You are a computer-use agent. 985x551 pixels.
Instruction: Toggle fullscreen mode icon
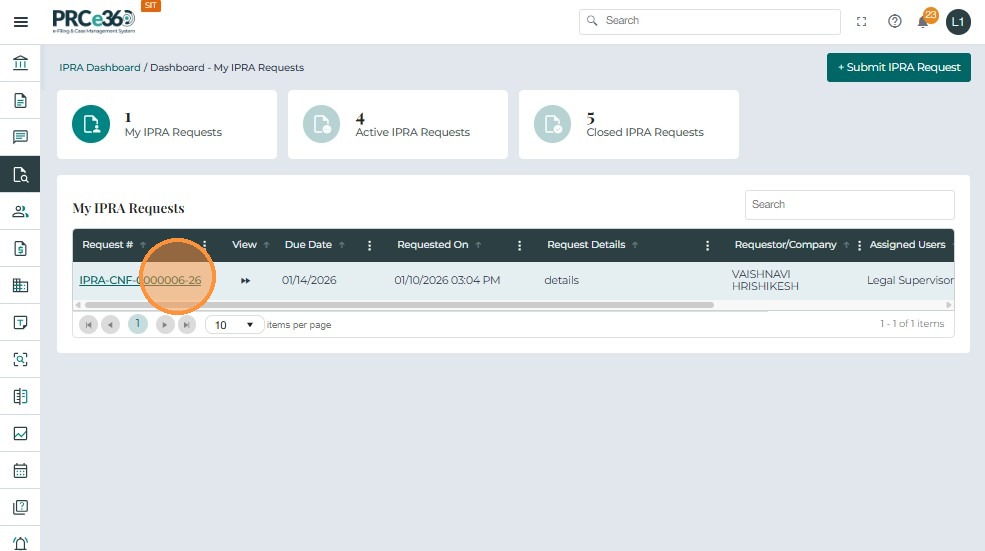tap(861, 22)
